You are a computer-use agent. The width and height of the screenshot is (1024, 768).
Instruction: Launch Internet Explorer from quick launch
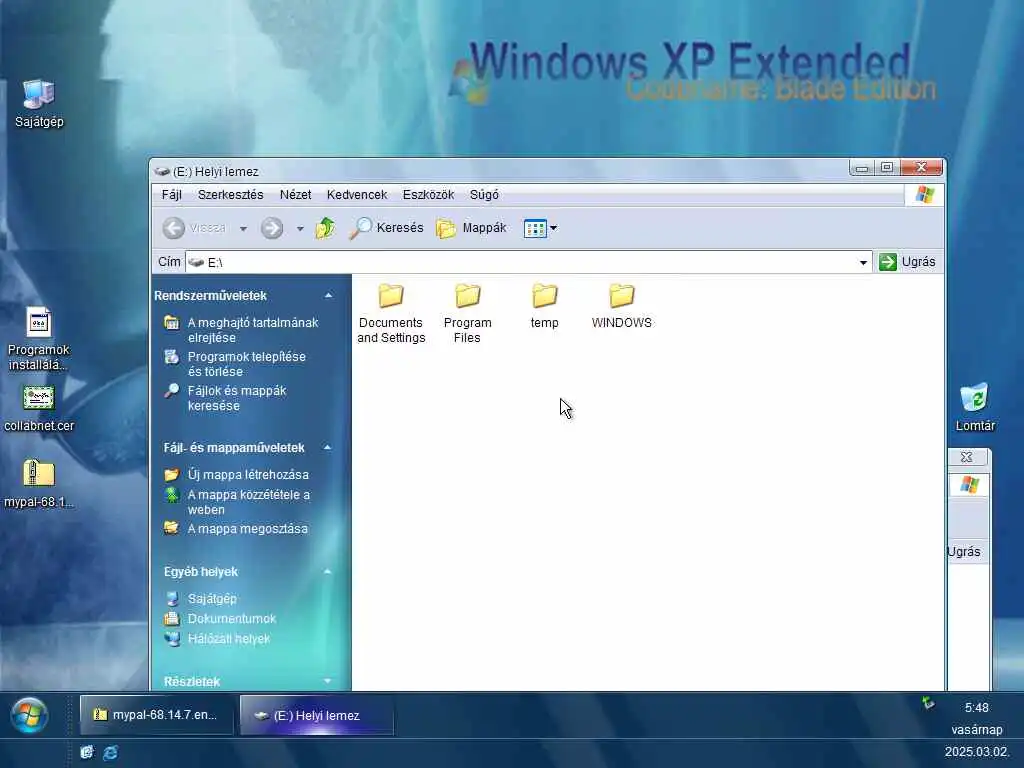(110, 752)
